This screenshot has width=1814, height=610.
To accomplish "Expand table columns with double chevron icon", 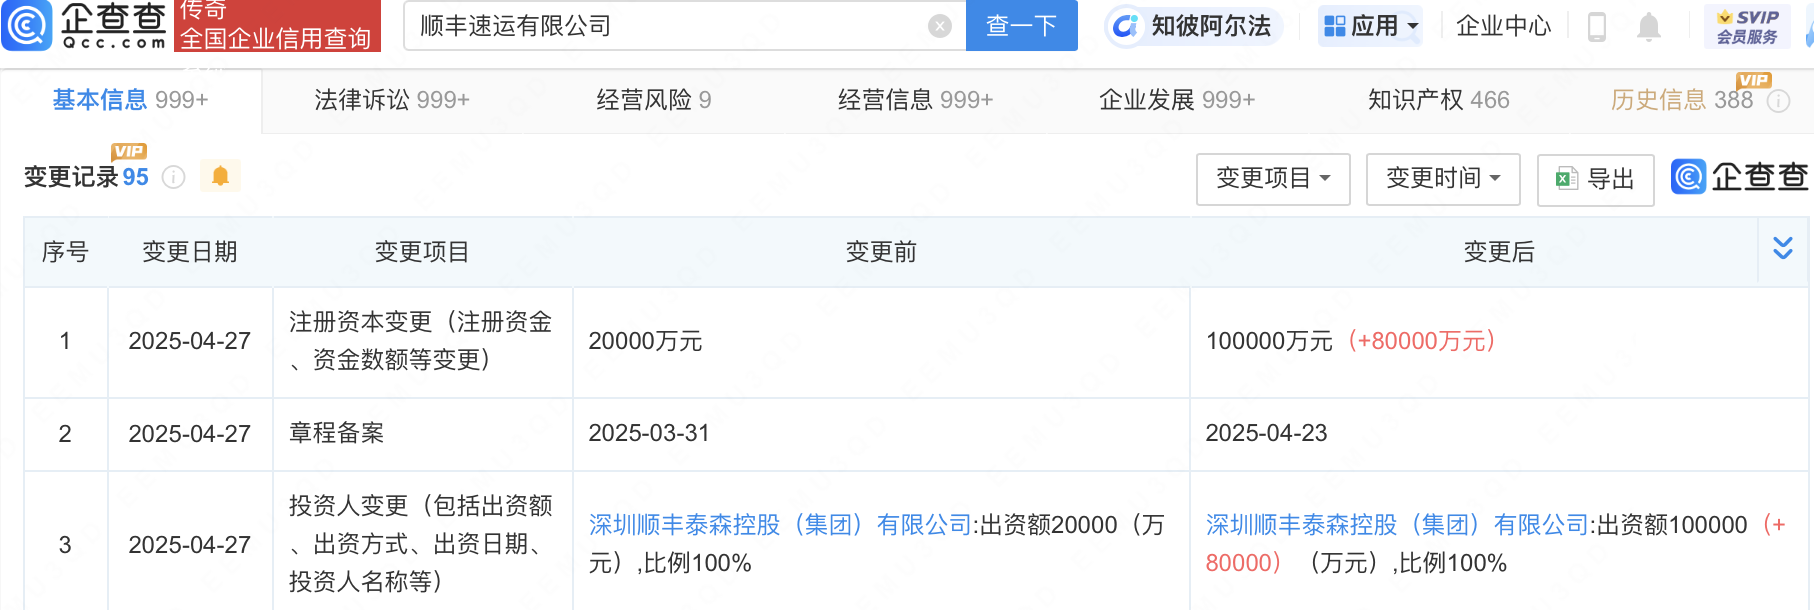I will coord(1783,248).
